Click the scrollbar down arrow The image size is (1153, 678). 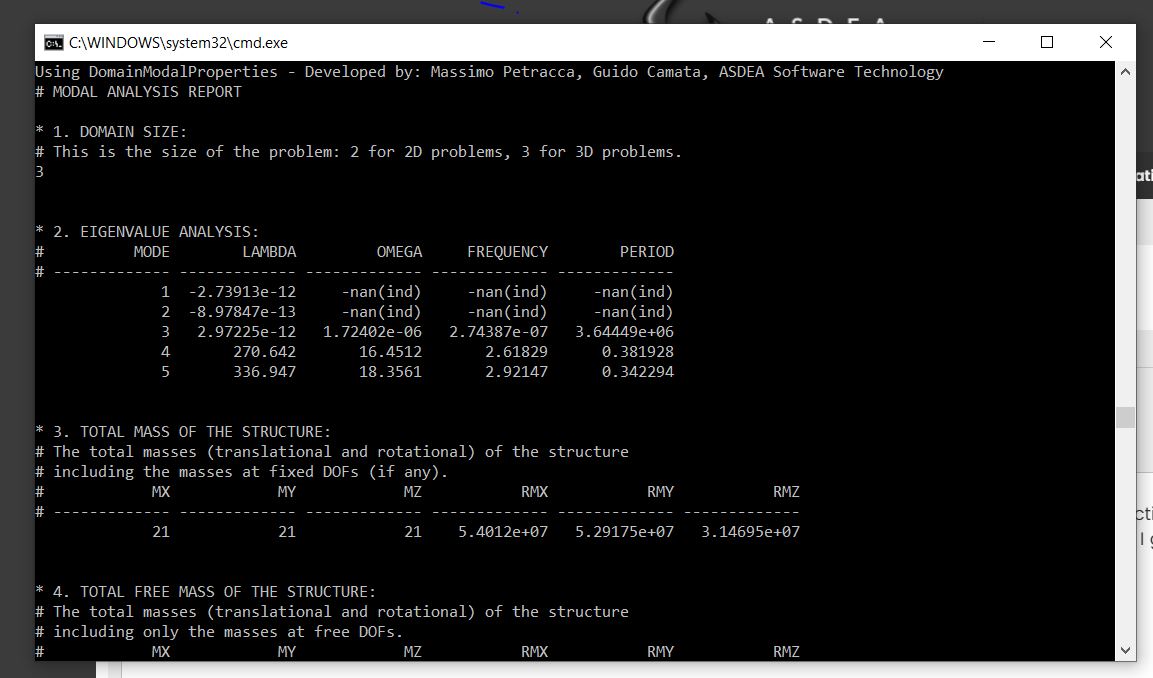(1125, 650)
